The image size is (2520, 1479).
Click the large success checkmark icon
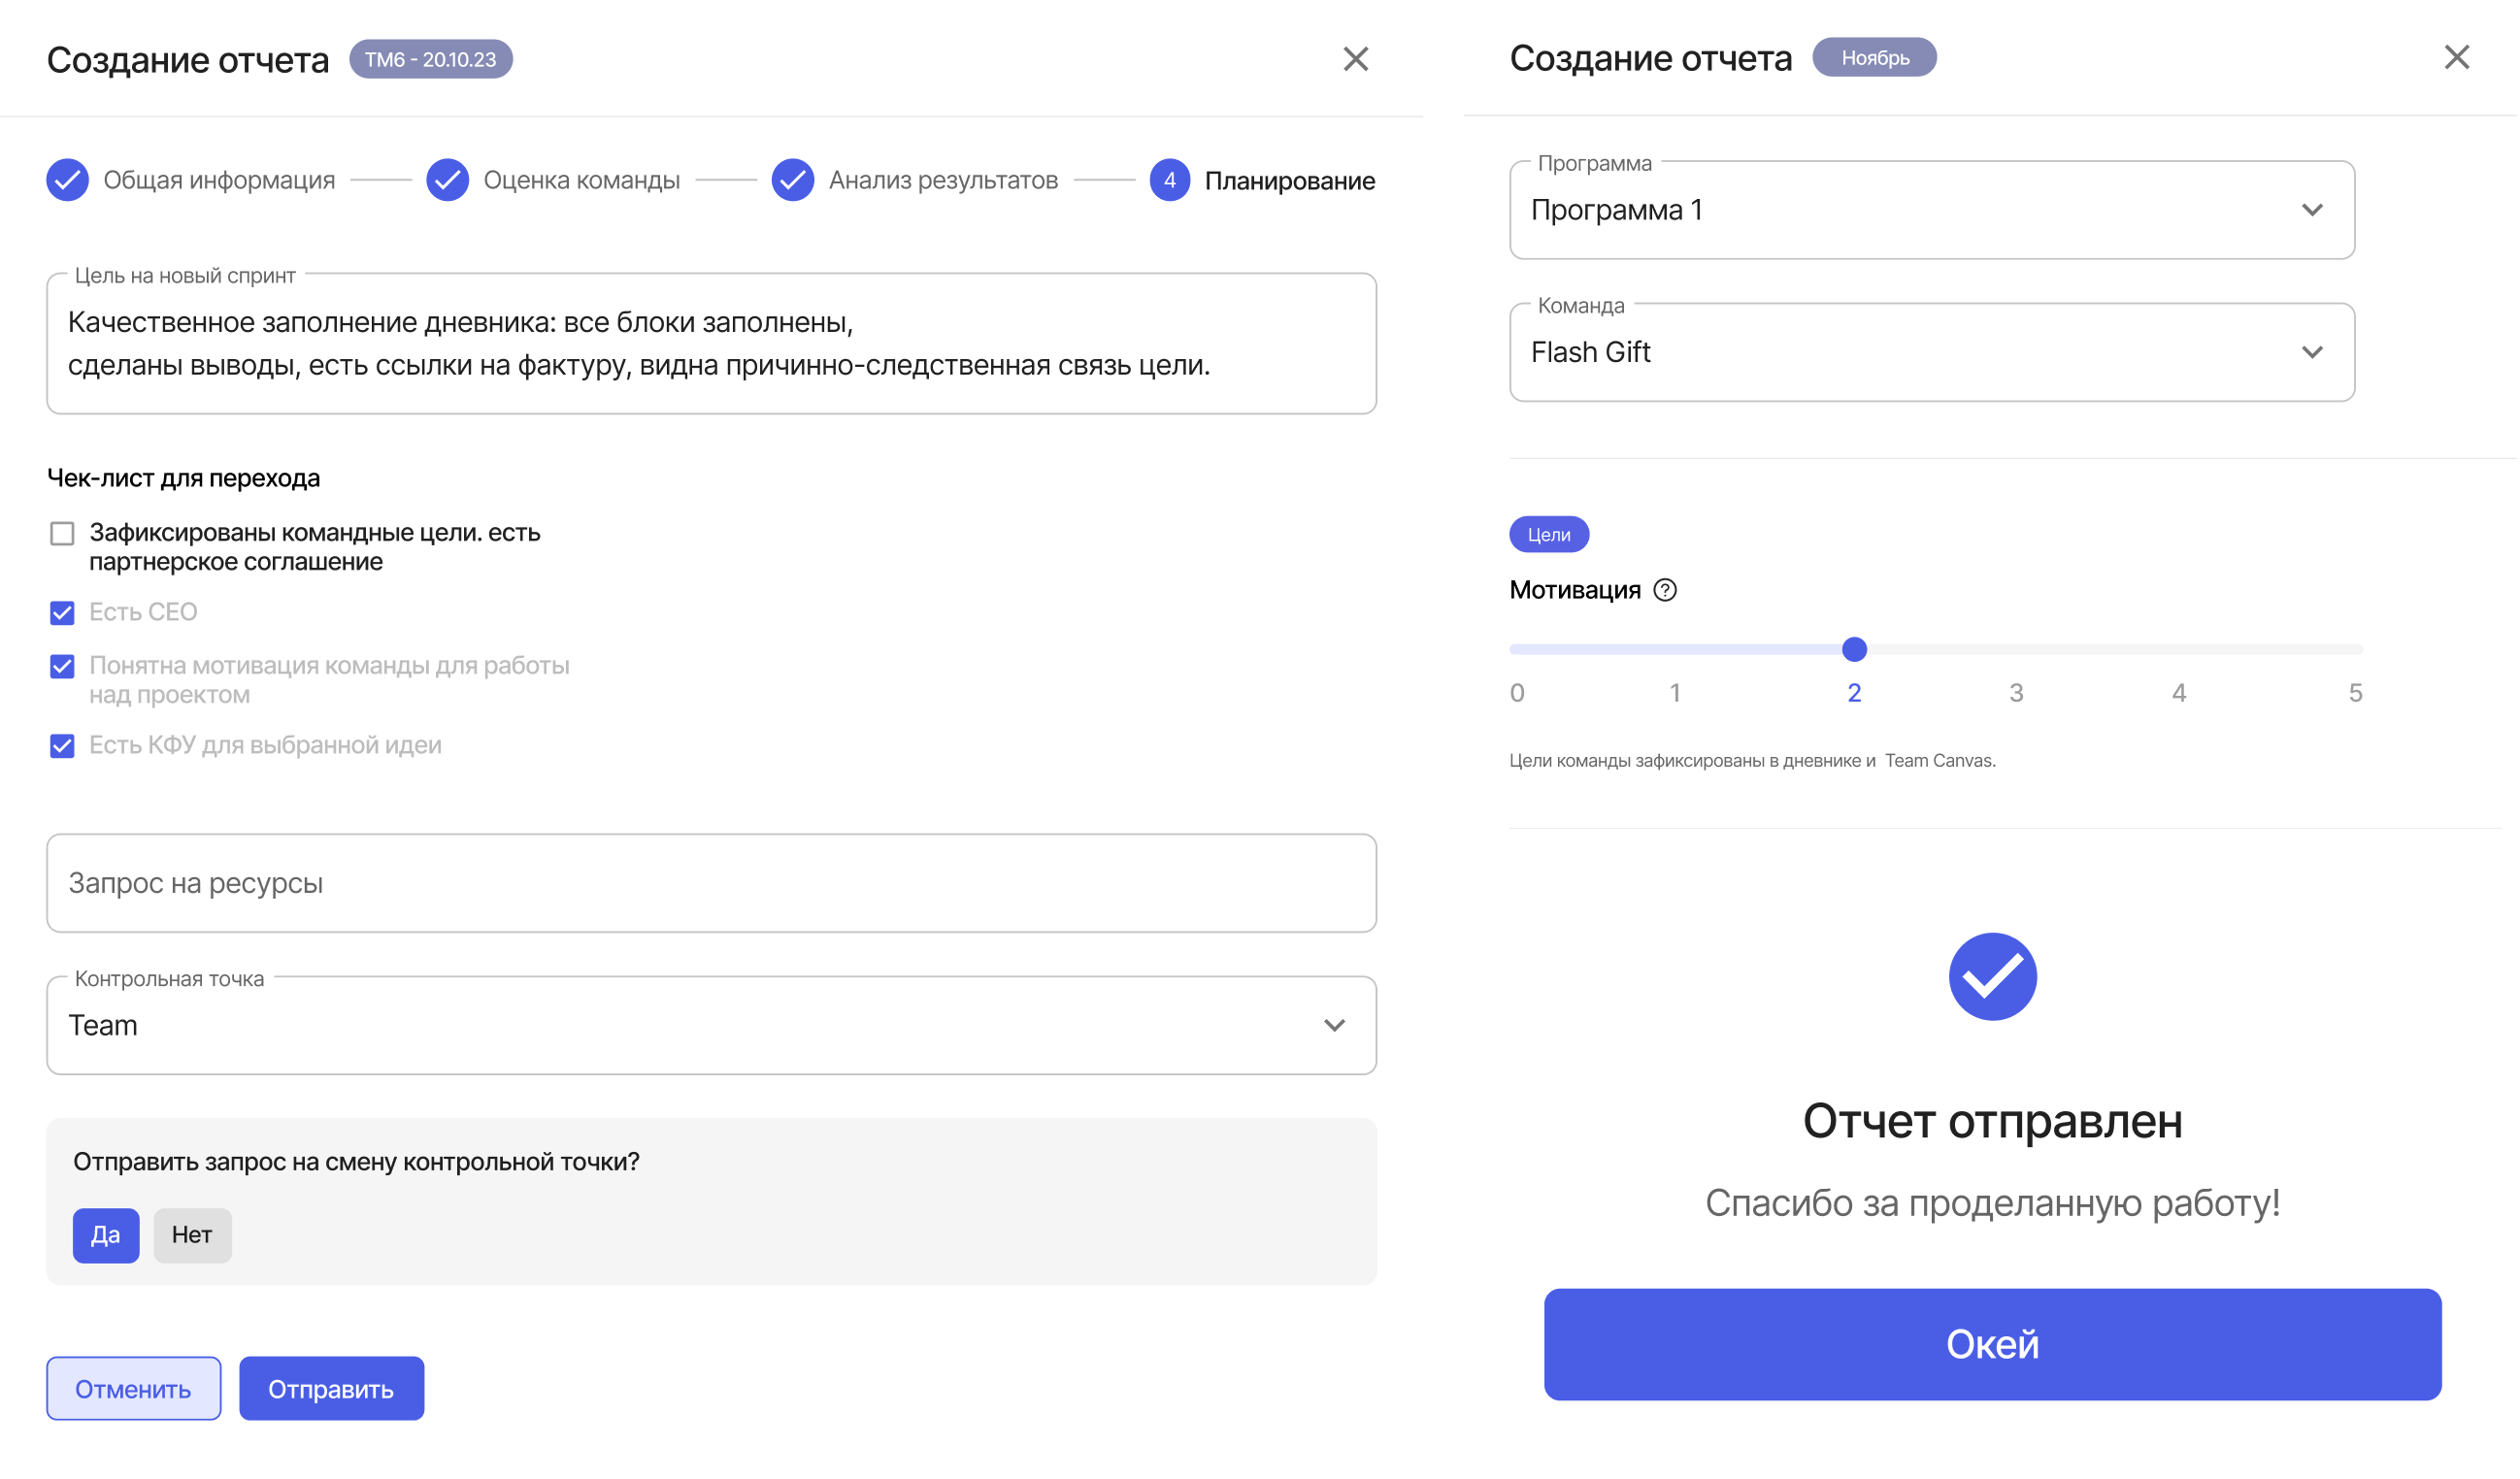coord(1992,976)
